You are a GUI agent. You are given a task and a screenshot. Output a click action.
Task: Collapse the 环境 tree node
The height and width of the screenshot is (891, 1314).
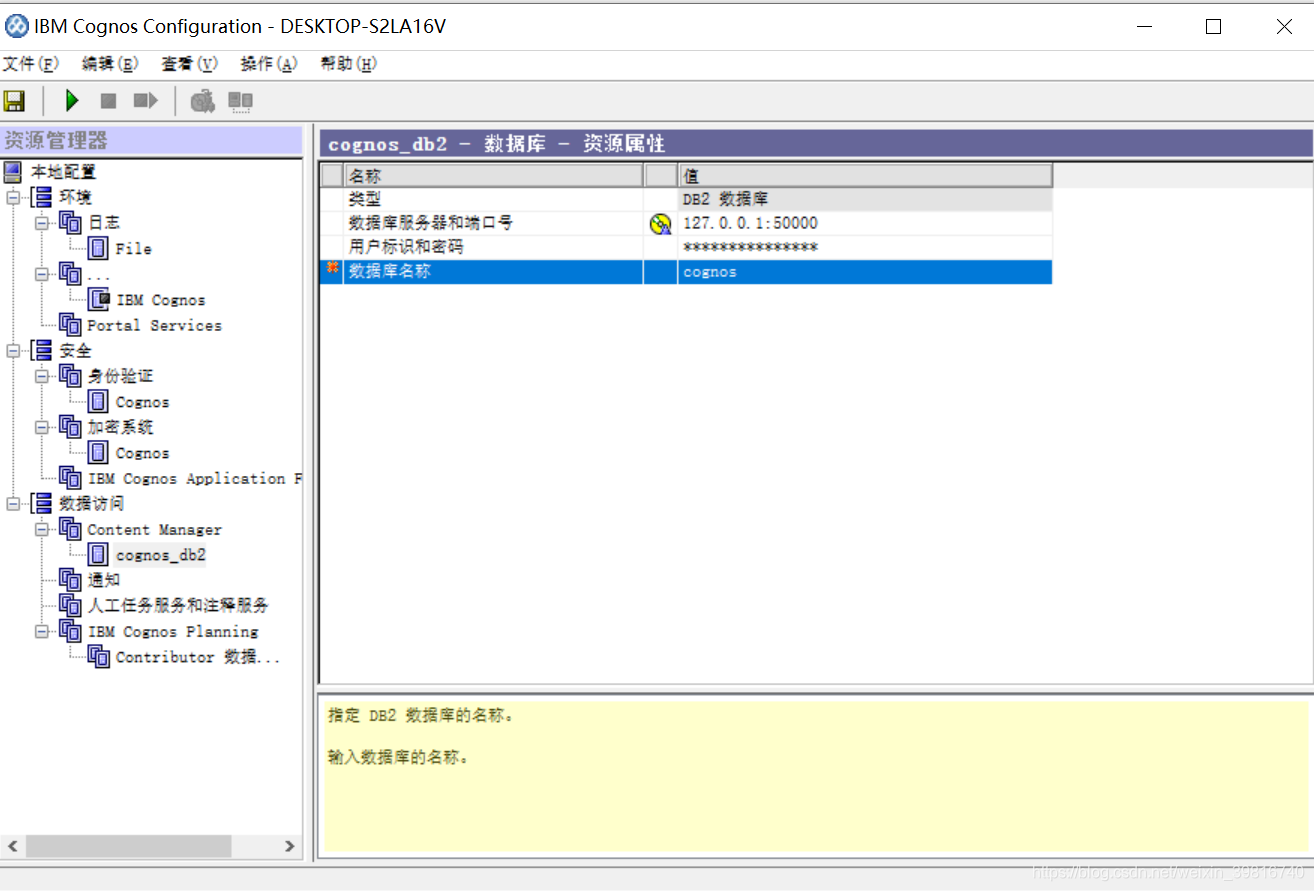pyautogui.click(x=12, y=197)
